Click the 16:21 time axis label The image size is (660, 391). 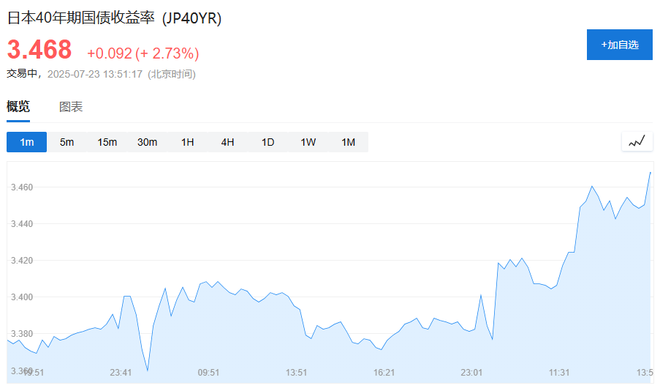(384, 372)
